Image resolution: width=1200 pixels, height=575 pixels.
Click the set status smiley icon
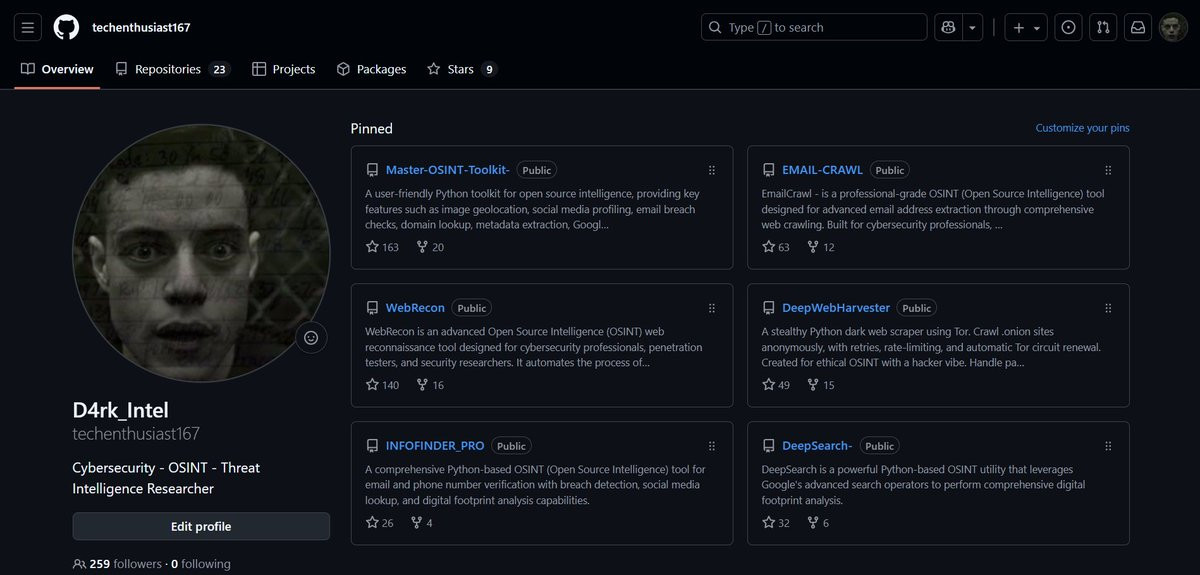(311, 338)
